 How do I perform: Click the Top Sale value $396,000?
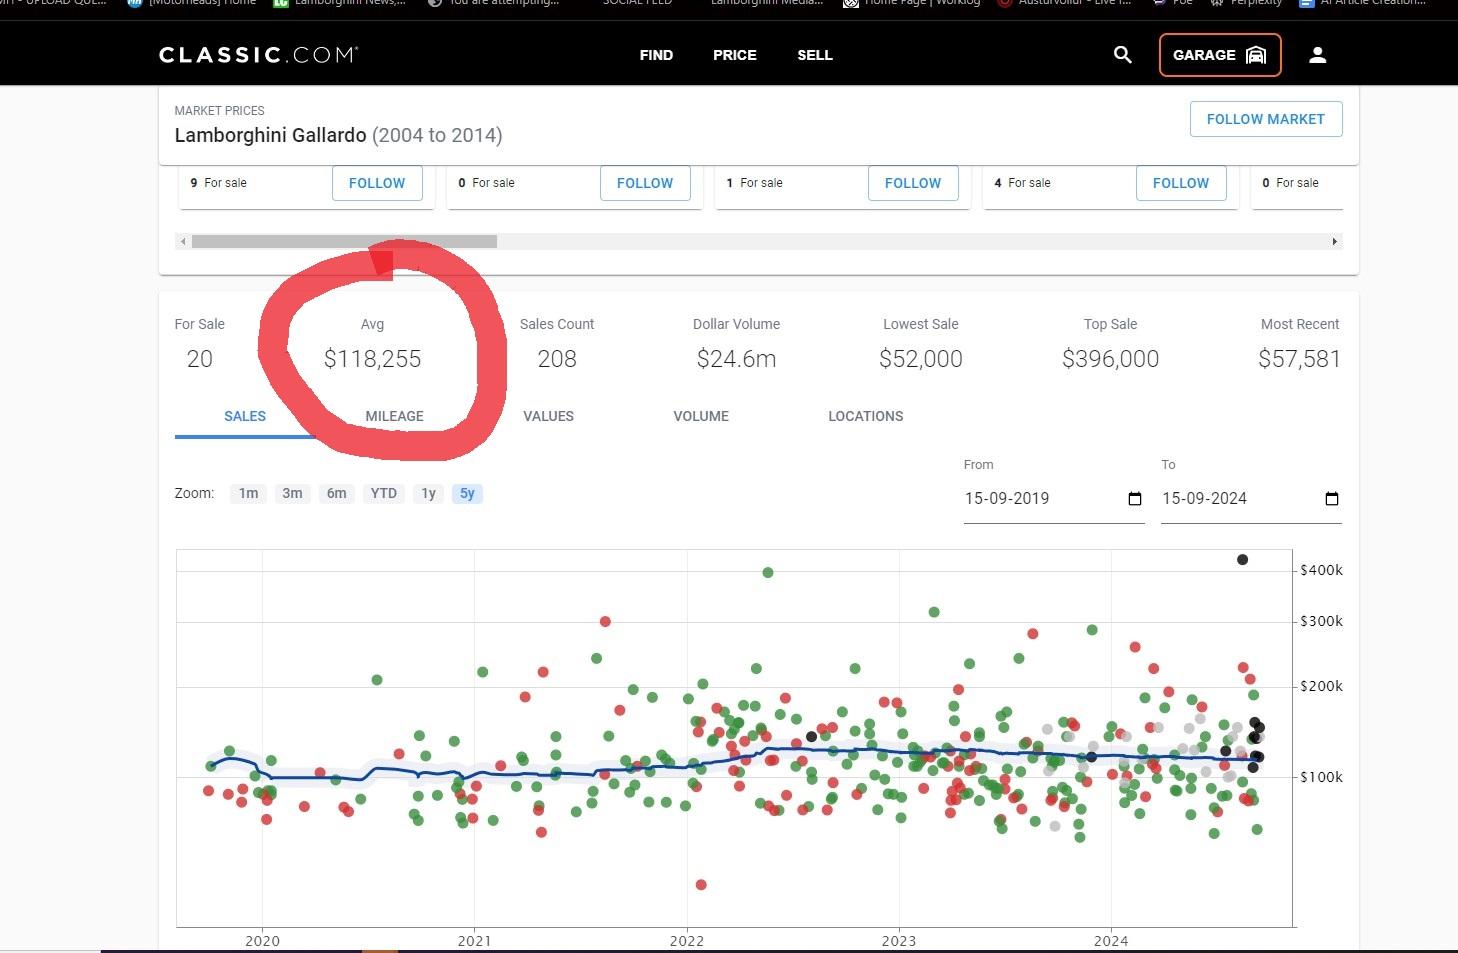[1110, 359]
